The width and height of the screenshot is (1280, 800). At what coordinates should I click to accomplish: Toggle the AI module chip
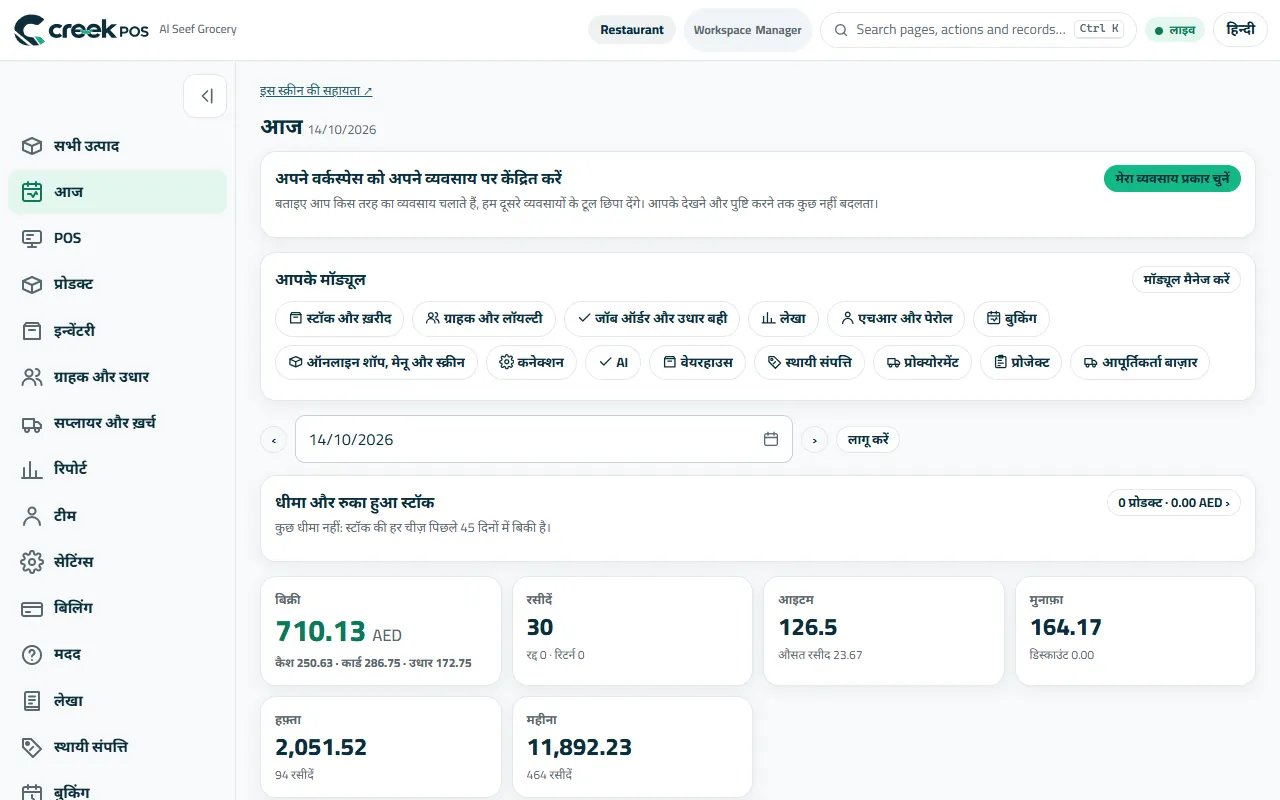pyautogui.click(x=613, y=362)
